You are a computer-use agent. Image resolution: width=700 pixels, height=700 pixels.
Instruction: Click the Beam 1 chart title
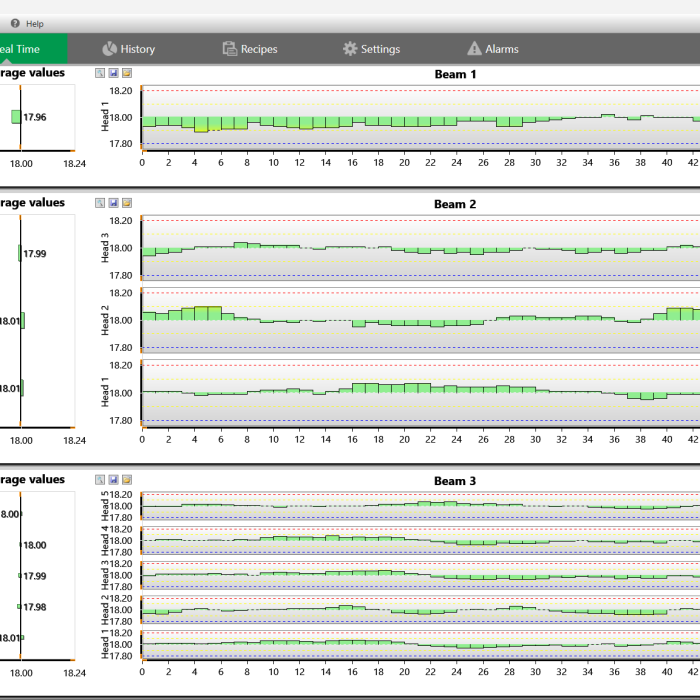click(455, 74)
